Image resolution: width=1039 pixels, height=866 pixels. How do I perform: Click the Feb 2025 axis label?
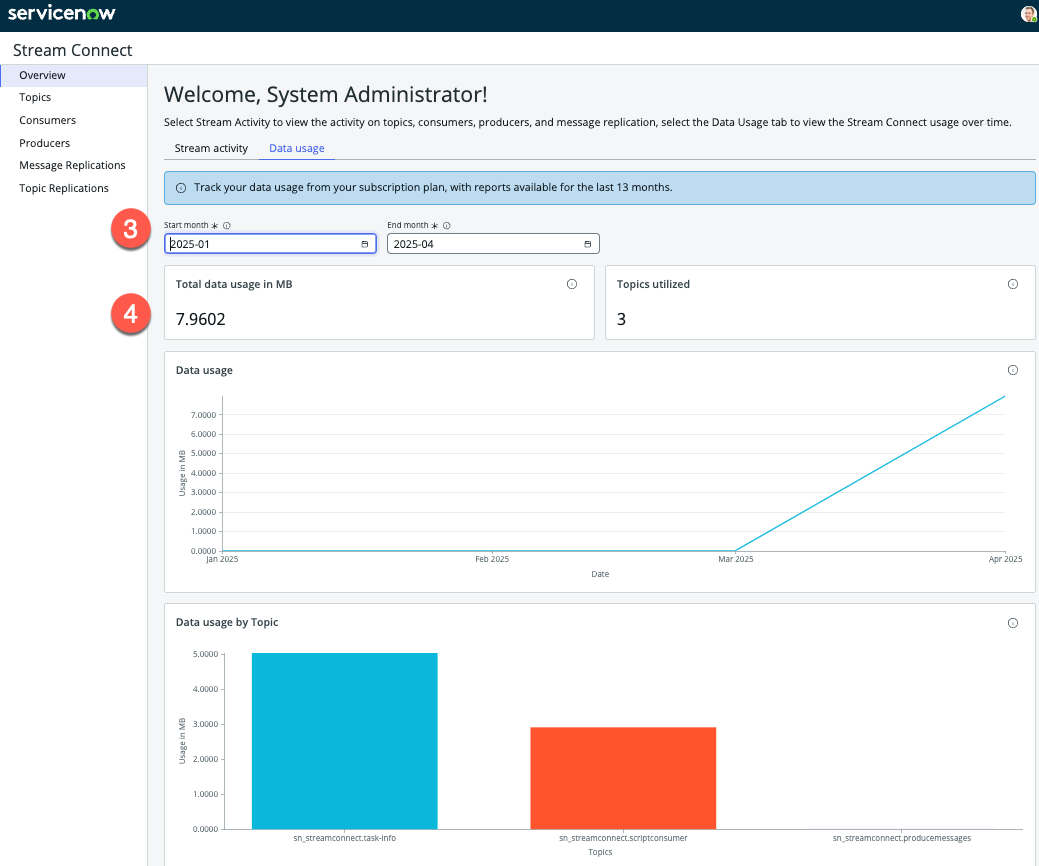click(492, 559)
